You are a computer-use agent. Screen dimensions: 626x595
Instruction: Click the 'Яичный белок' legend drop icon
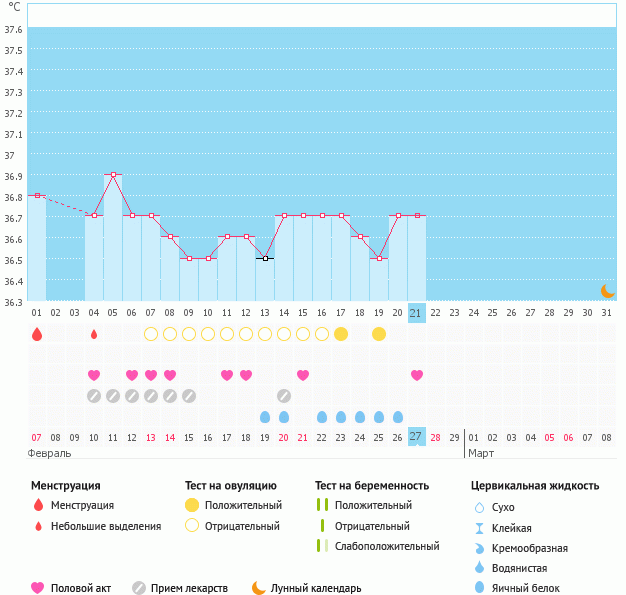[x=481, y=588]
